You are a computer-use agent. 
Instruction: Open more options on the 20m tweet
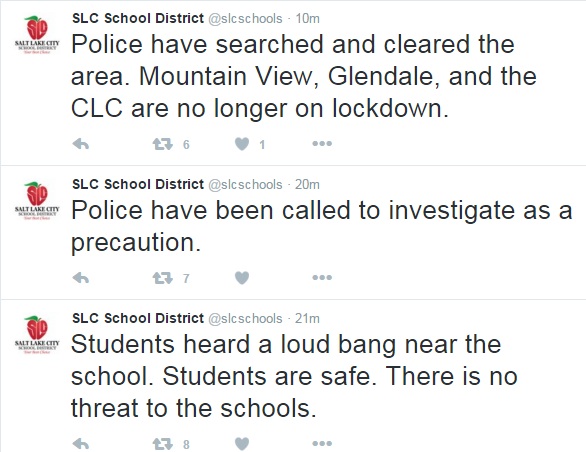(322, 277)
